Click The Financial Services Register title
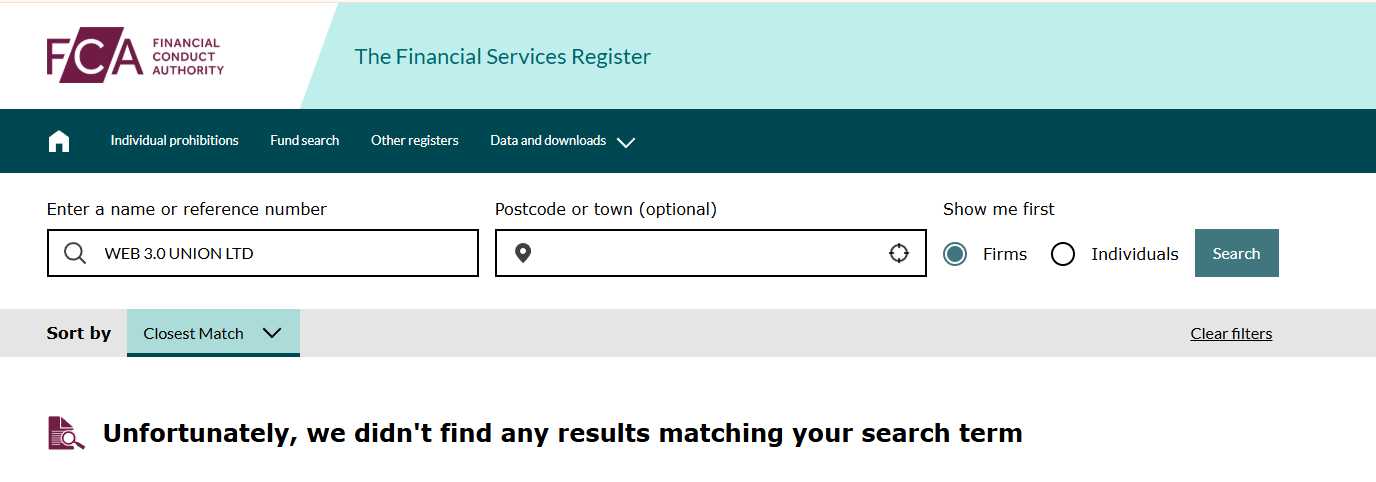The height and width of the screenshot is (482, 1376). [502, 57]
